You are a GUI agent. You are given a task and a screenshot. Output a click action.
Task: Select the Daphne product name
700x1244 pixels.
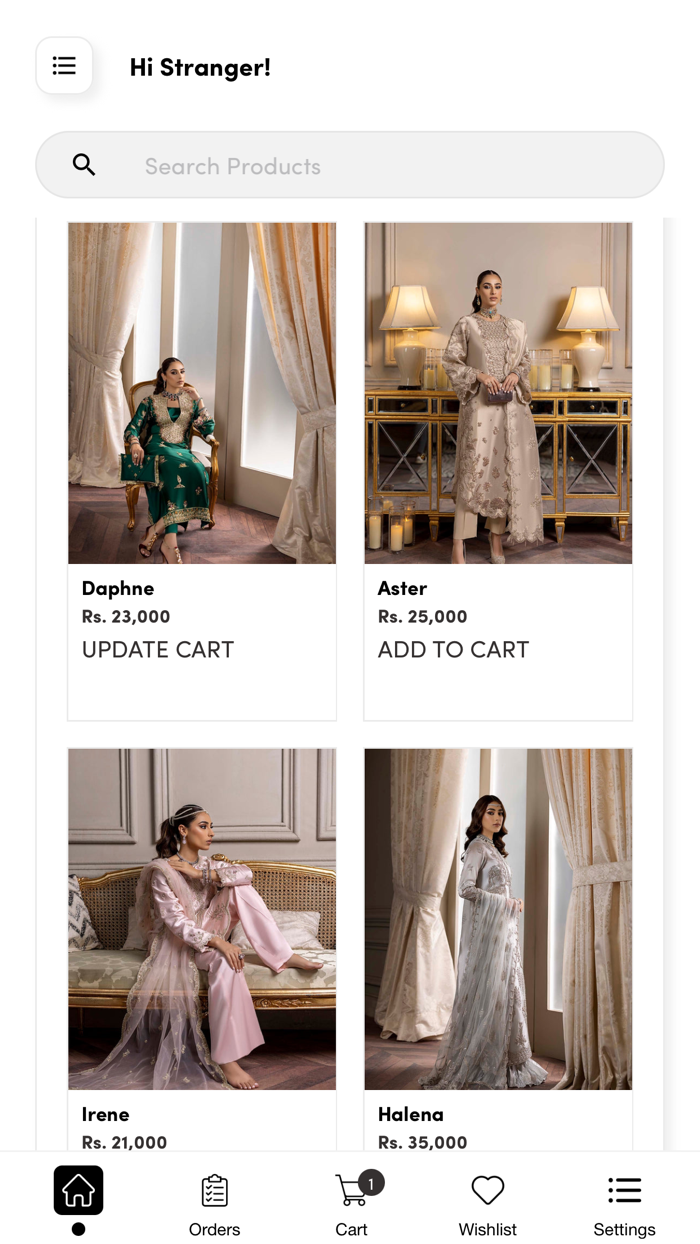coord(118,588)
